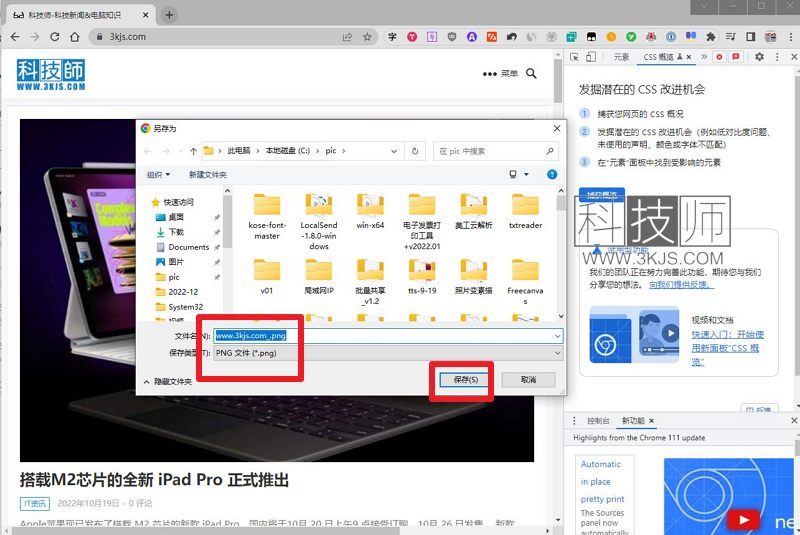This screenshot has height=535, width=800.
Task: Select 桌面 in navigation pane
Action: point(176,217)
